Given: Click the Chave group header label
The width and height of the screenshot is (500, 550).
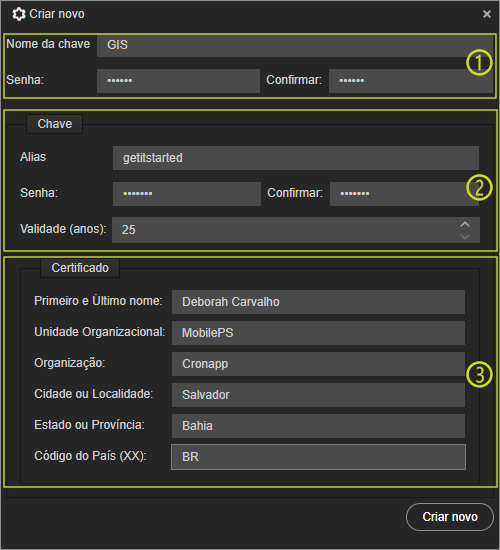Looking at the screenshot, I should [x=54, y=124].
